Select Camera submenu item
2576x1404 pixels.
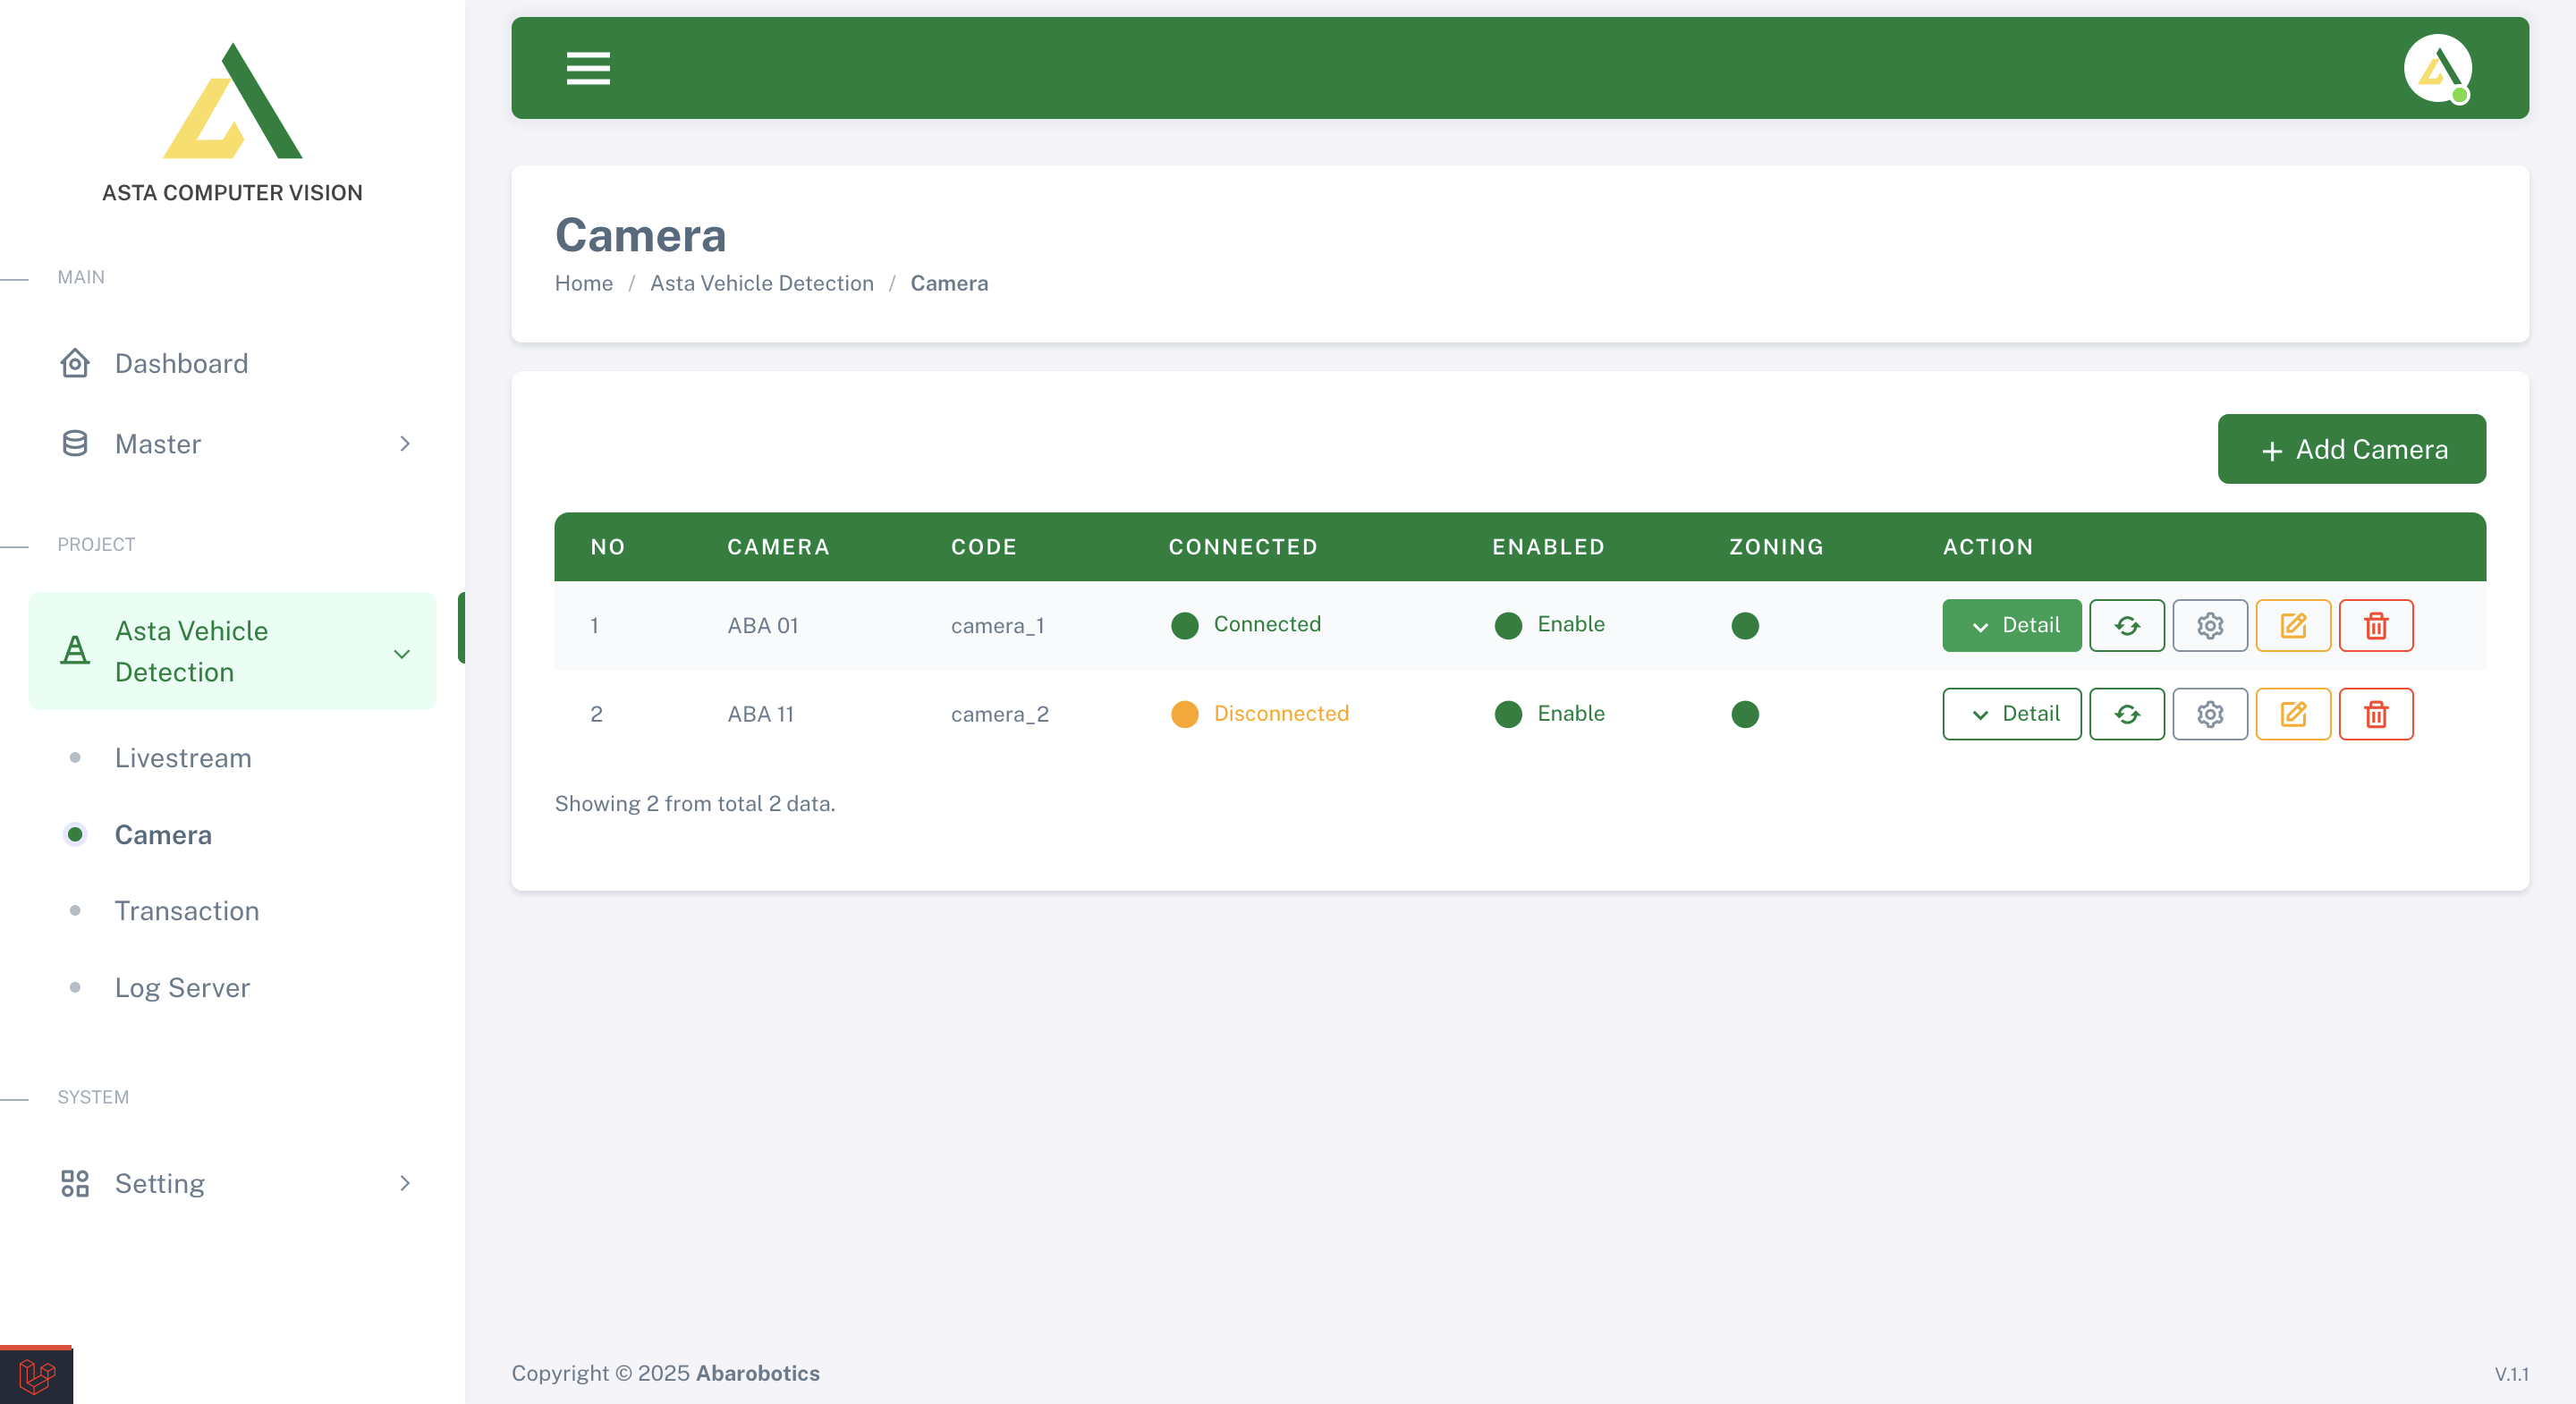coord(163,834)
